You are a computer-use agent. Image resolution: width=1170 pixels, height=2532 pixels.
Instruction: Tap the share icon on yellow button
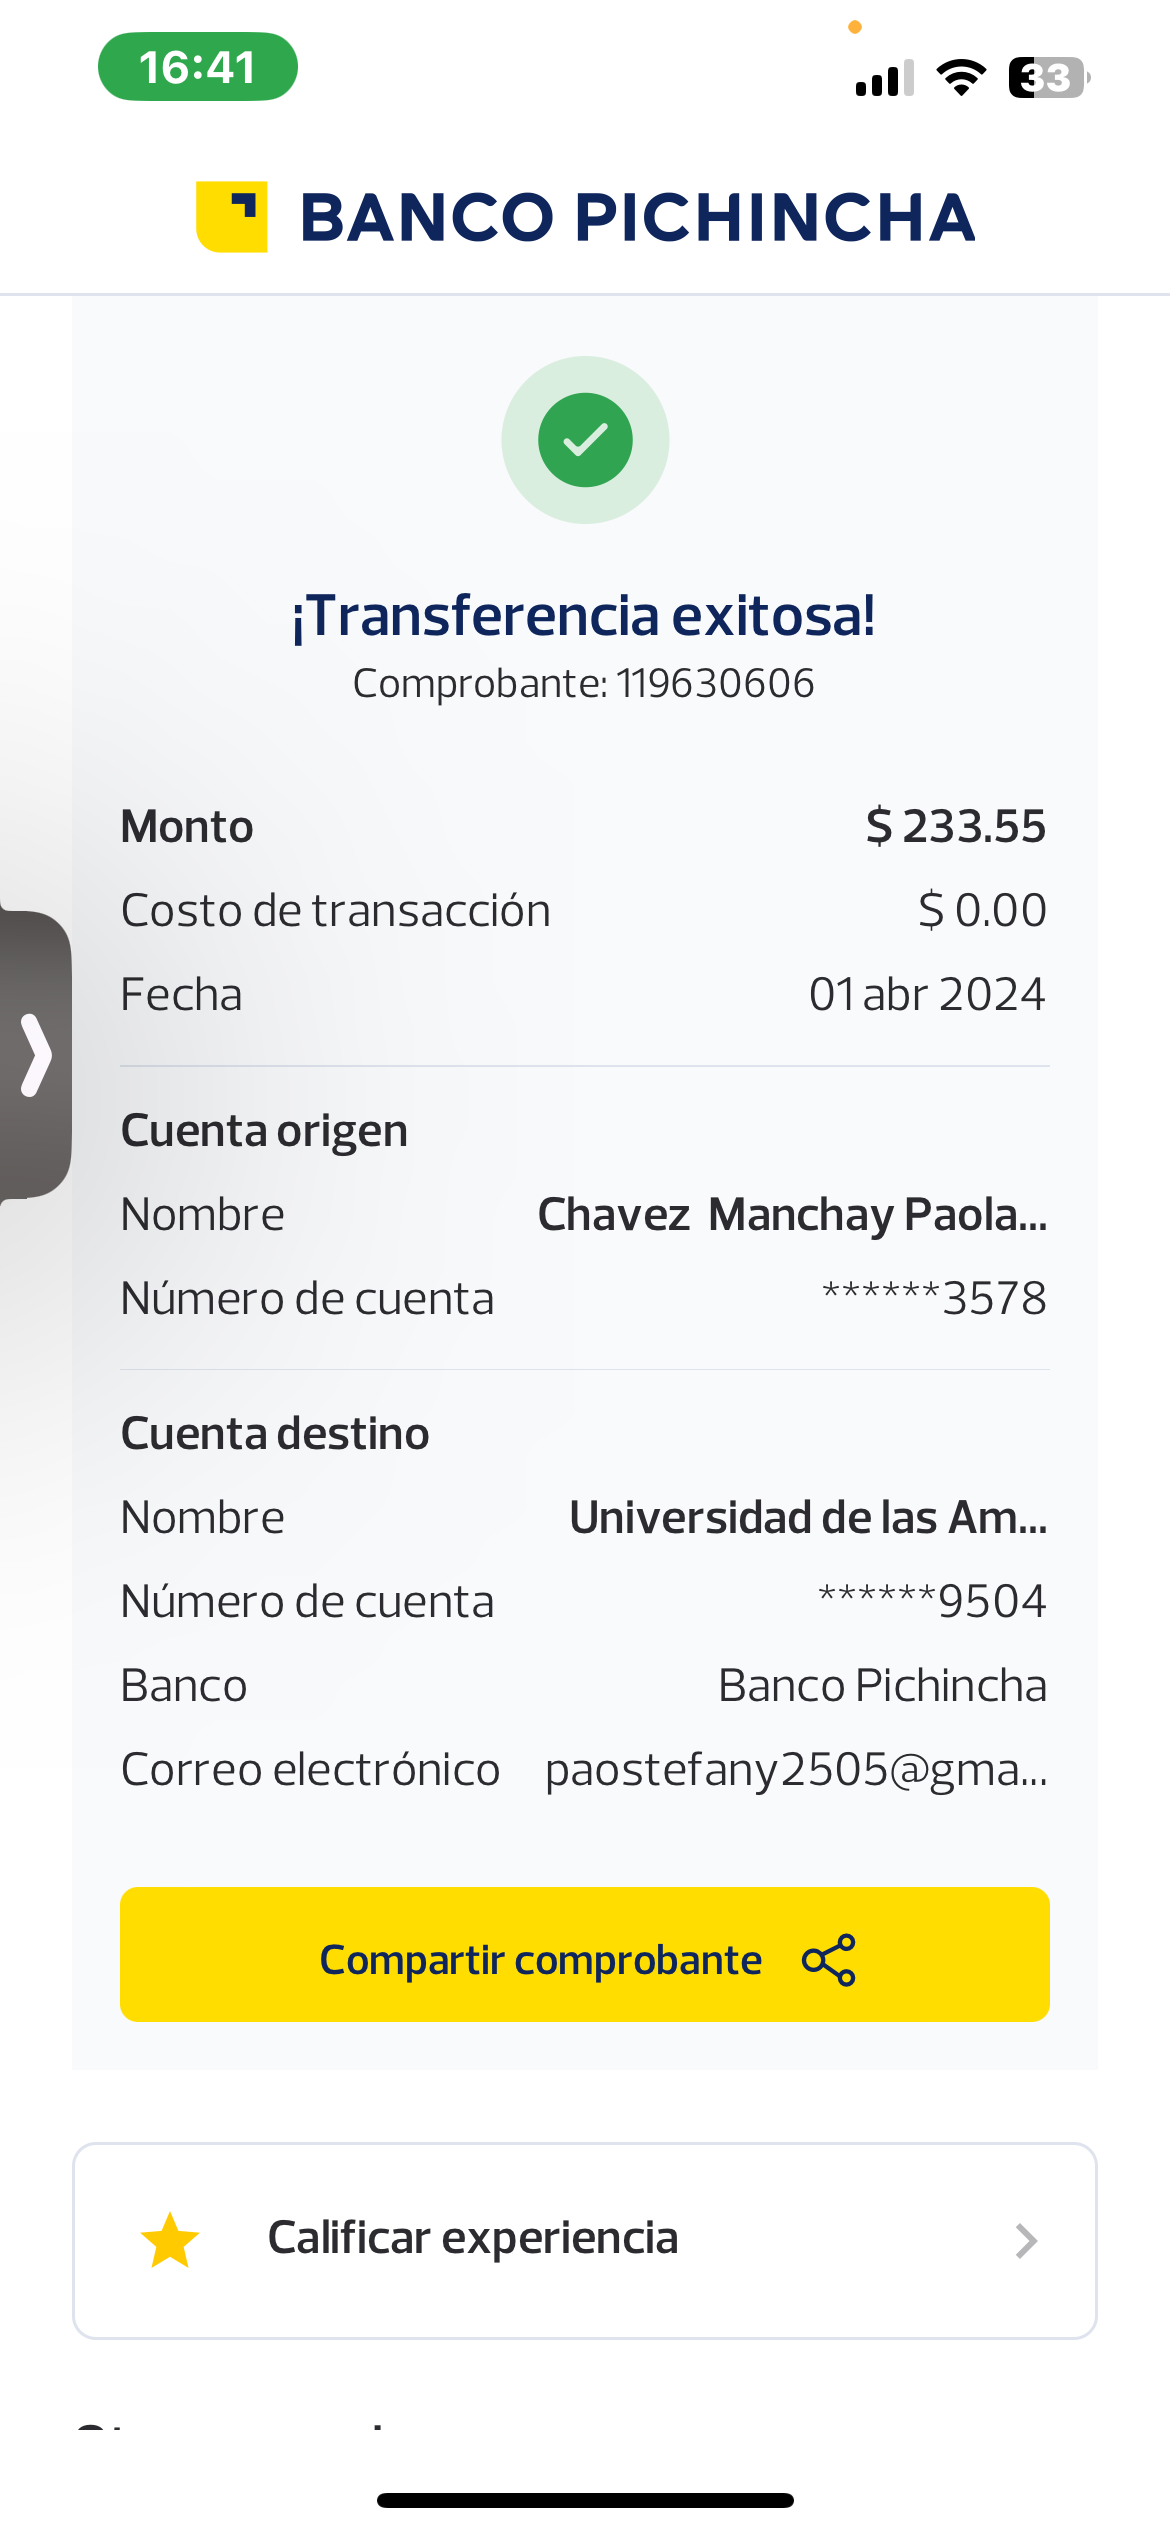coord(829,1959)
